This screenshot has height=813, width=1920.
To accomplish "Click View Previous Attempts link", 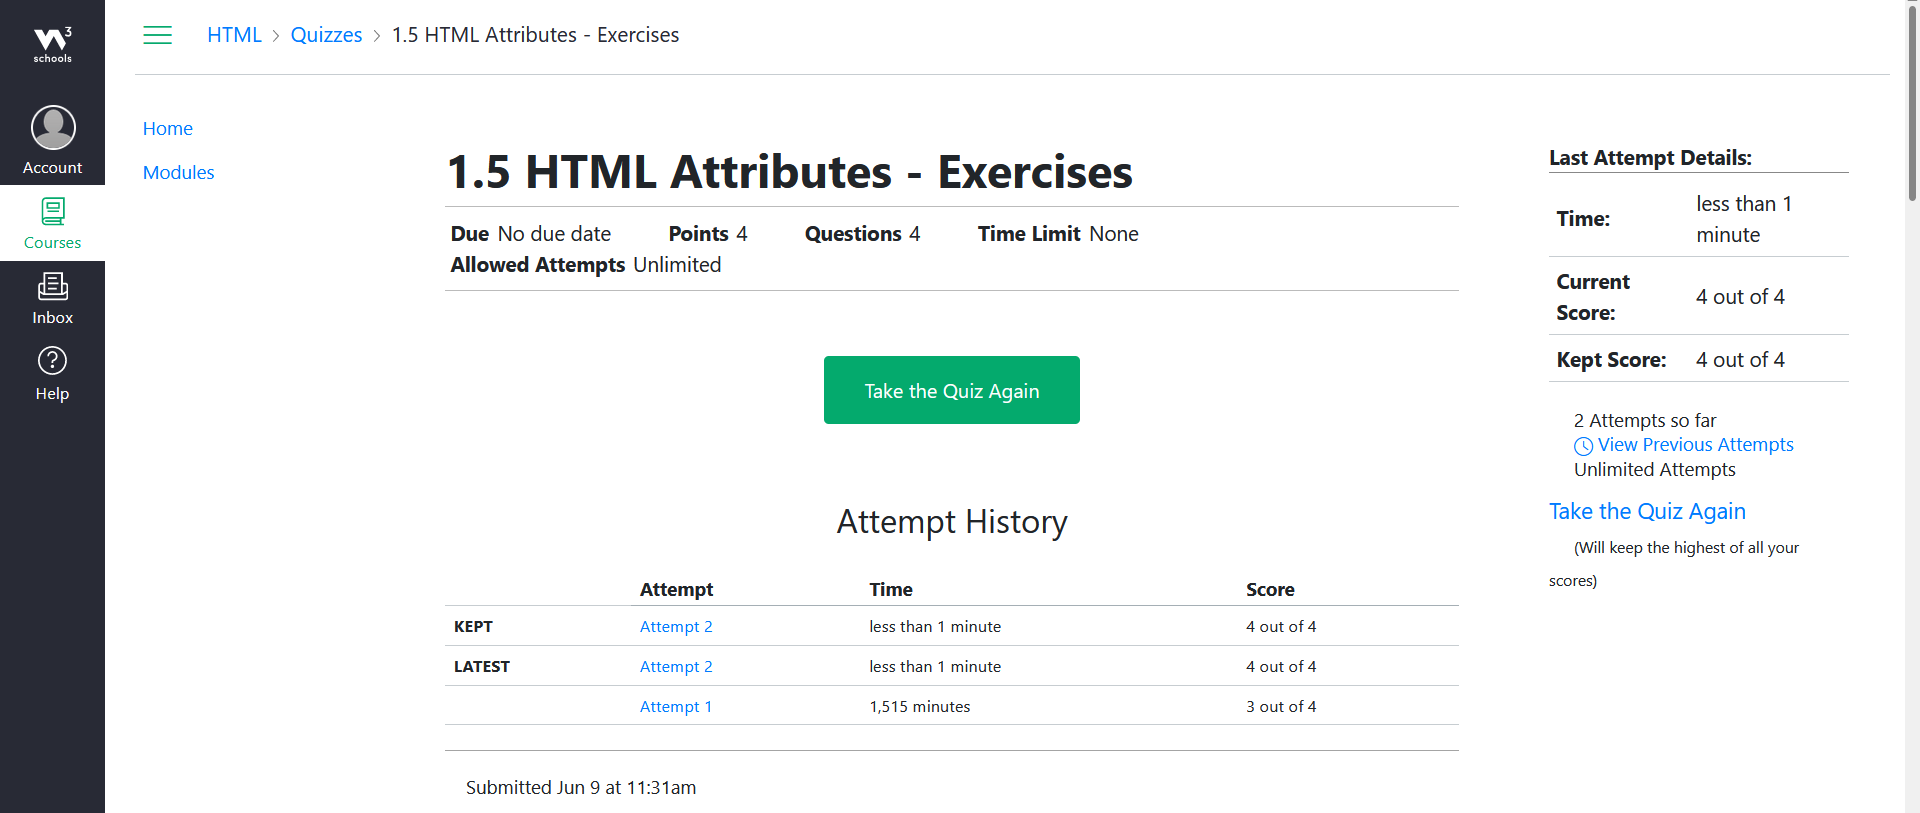I will pyautogui.click(x=1695, y=445).
